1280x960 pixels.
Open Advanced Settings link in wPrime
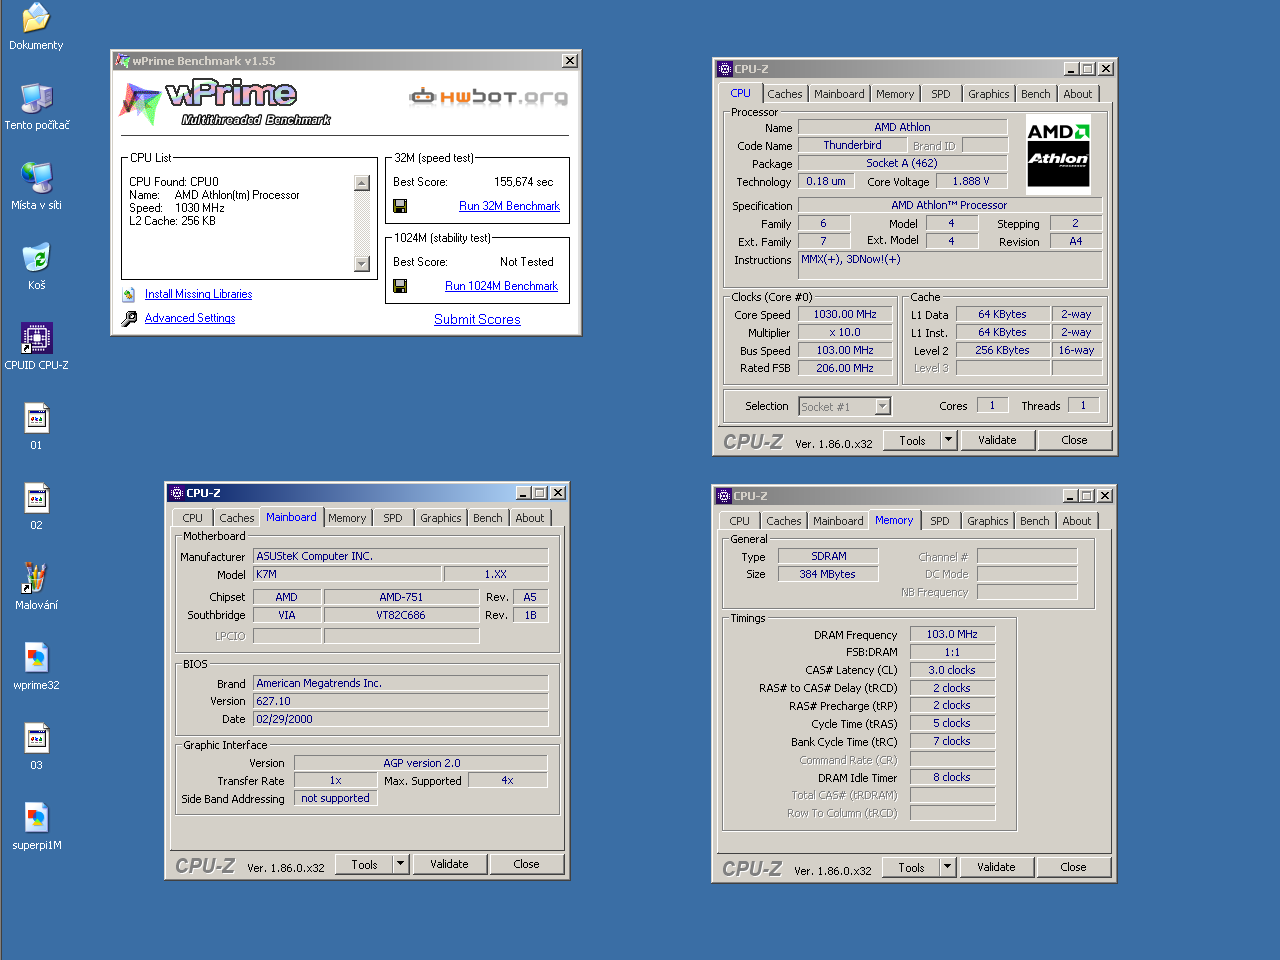[190, 318]
